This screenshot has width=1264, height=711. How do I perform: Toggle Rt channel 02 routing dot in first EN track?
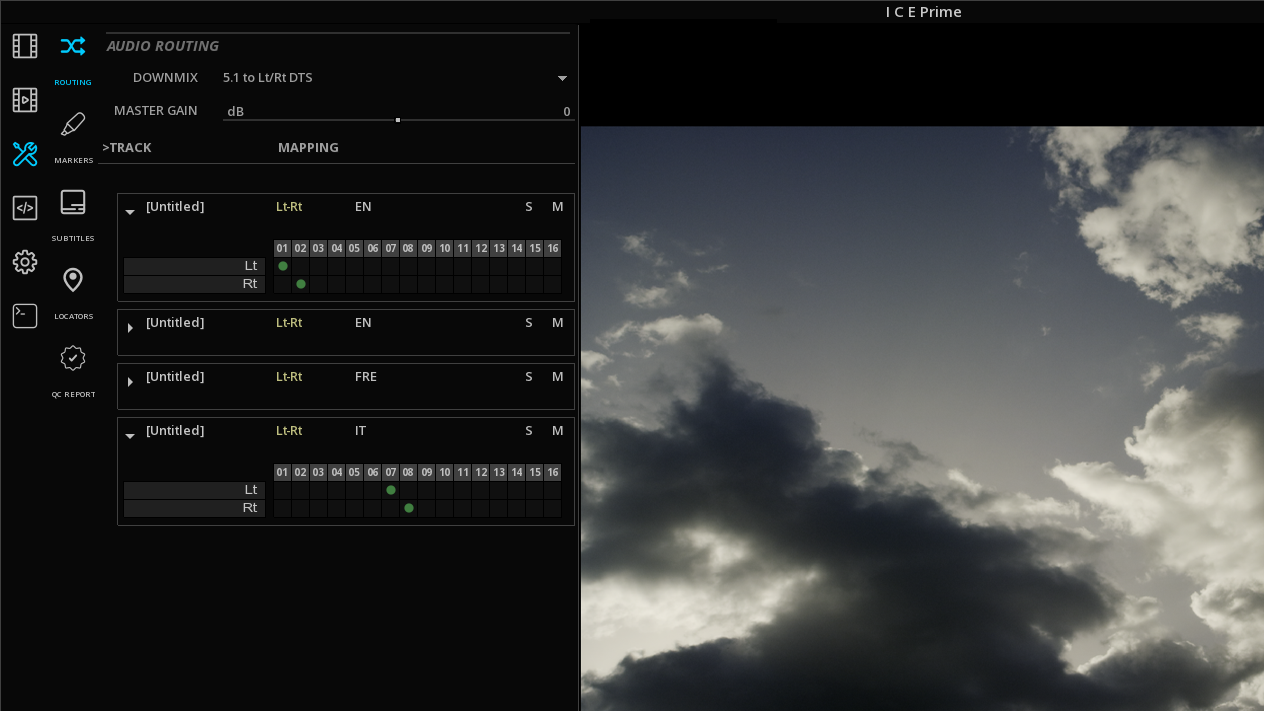click(x=301, y=284)
